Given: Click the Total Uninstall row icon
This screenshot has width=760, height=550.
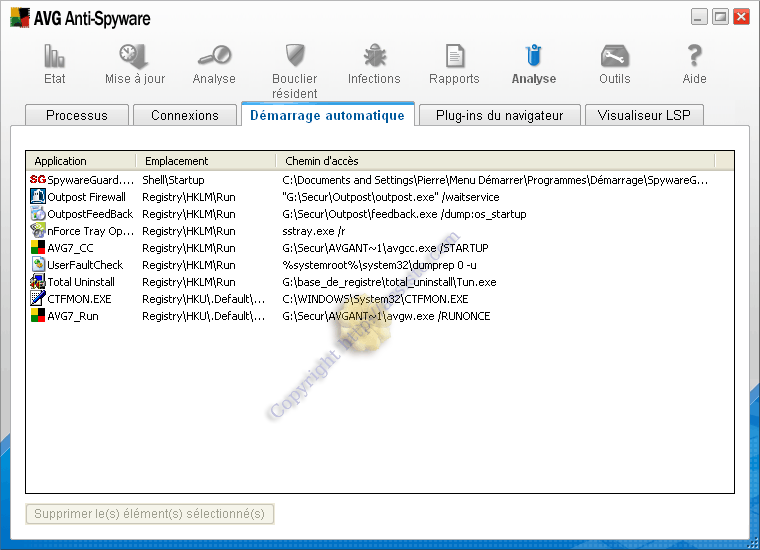Looking at the screenshot, I should pos(37,282).
